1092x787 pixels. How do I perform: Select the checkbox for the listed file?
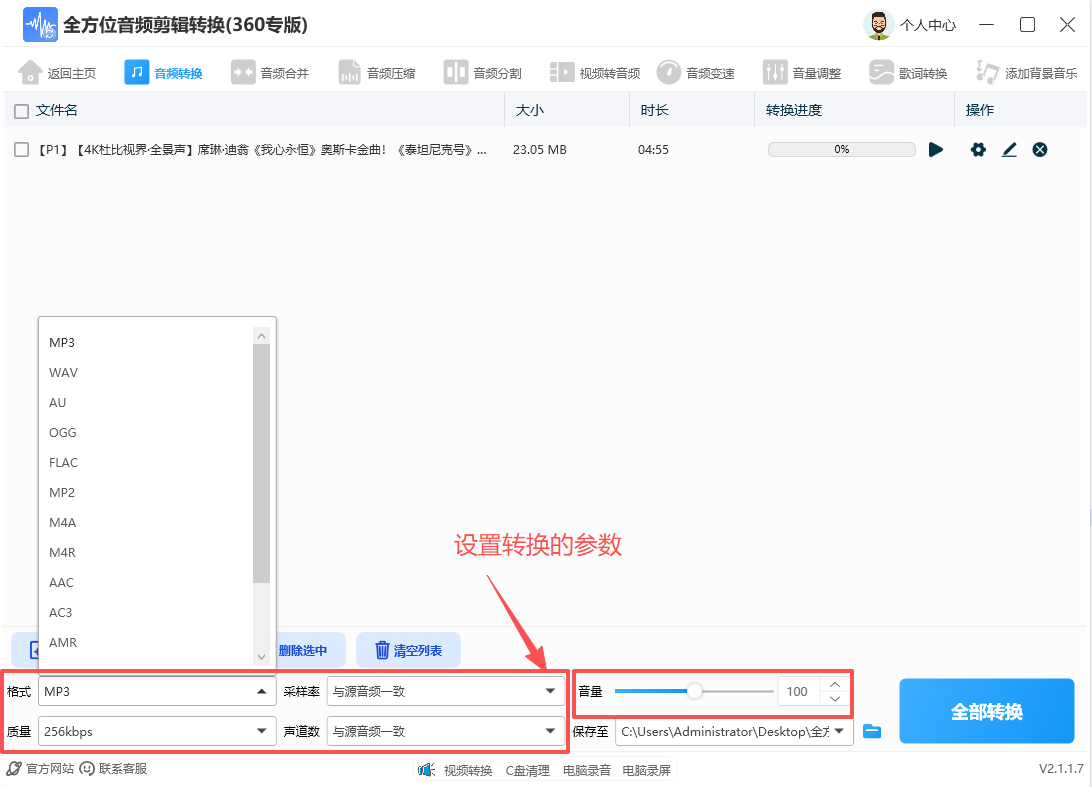click(x=21, y=149)
